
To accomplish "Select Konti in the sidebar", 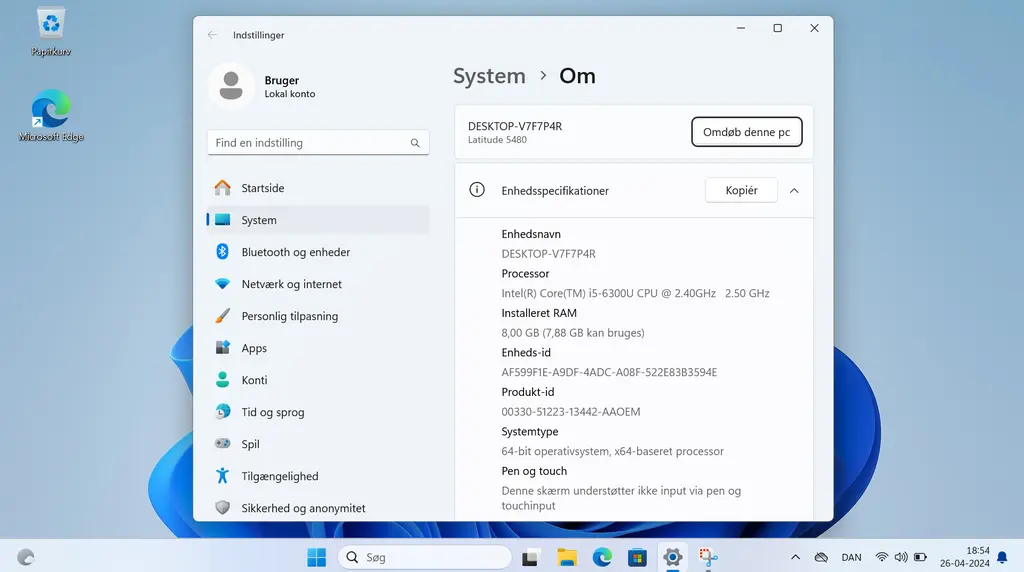I will pos(254,380).
